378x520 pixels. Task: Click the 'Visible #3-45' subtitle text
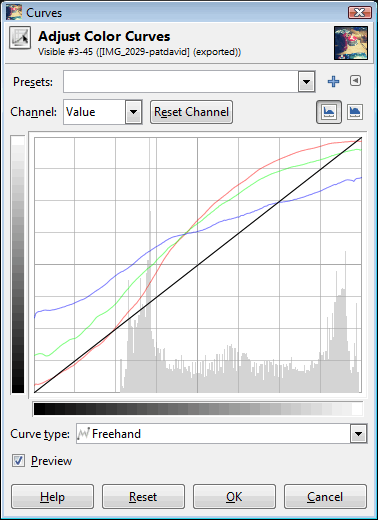click(139, 52)
